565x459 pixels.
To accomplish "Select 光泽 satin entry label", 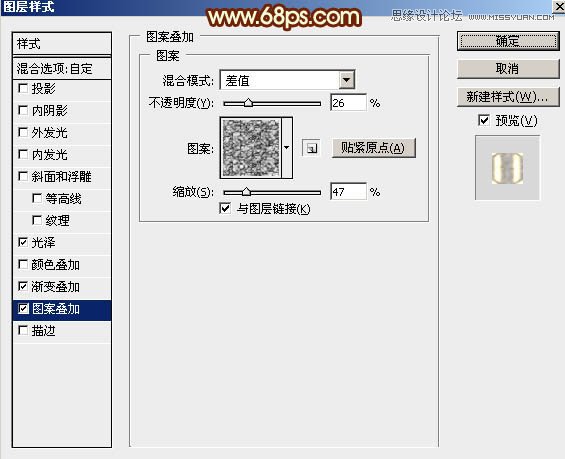I will (x=43, y=242).
